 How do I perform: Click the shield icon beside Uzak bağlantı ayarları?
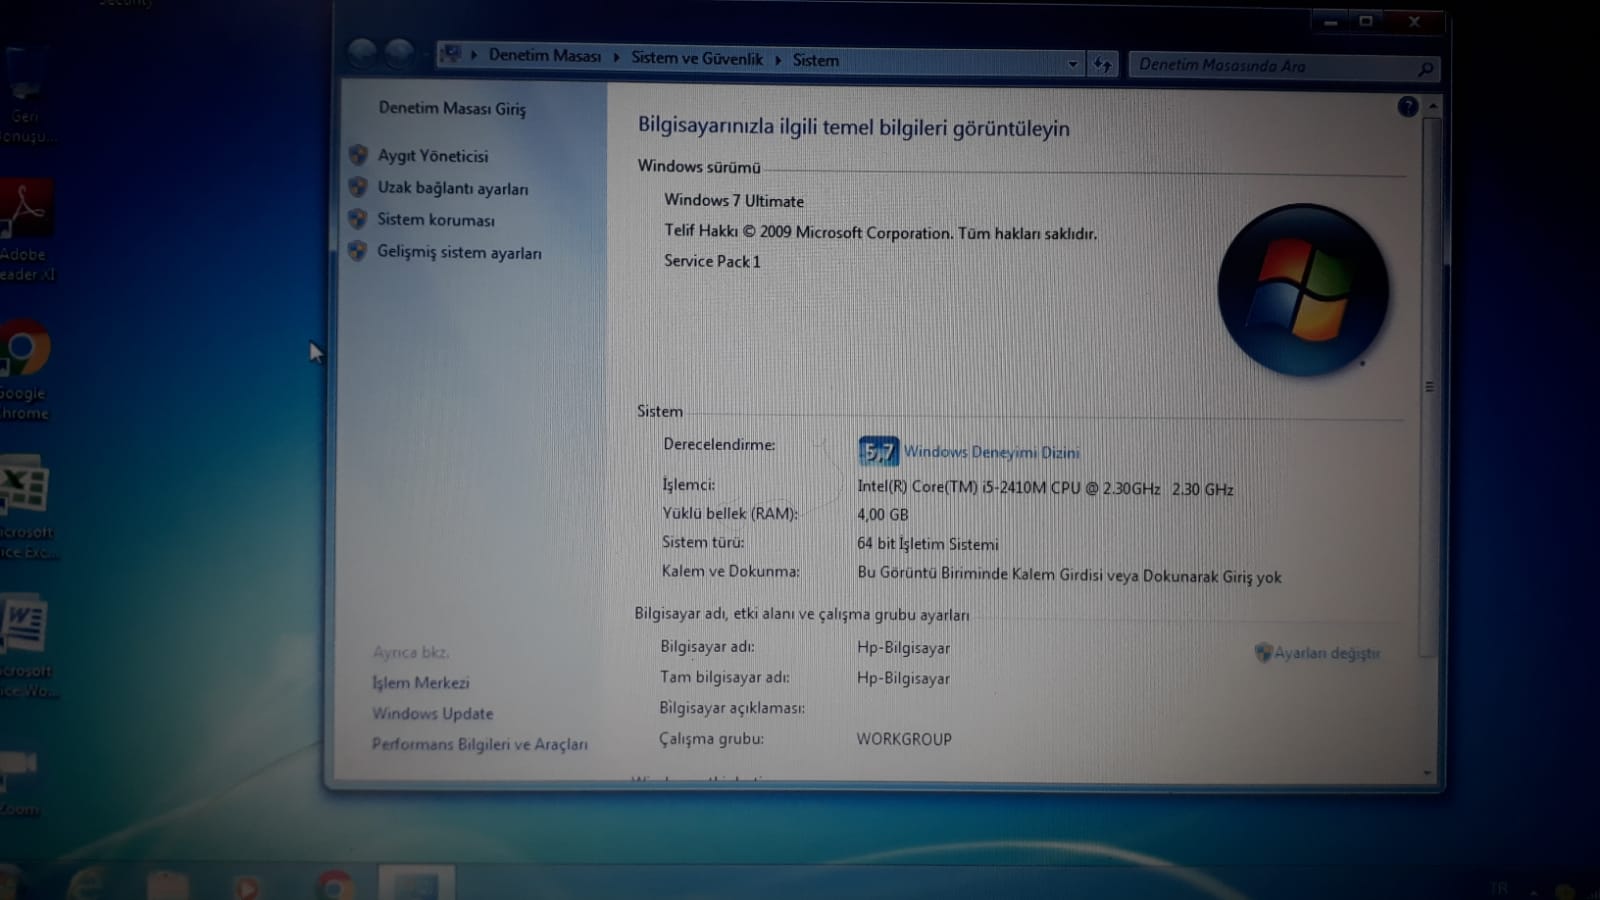358,187
